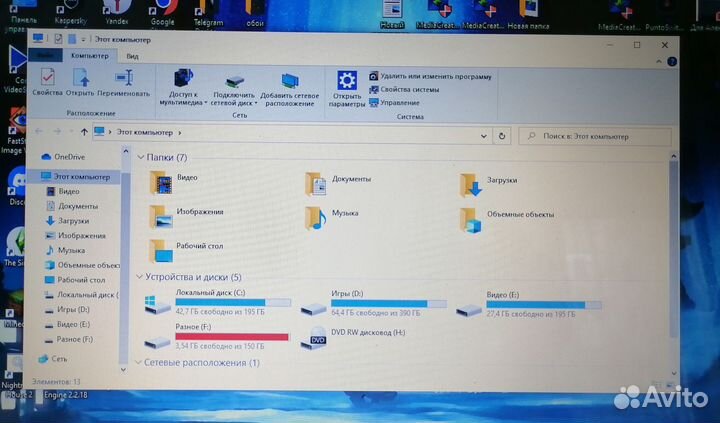720x423 pixels.
Task: Click the main pane vertical scrollbar
Action: click(673, 248)
